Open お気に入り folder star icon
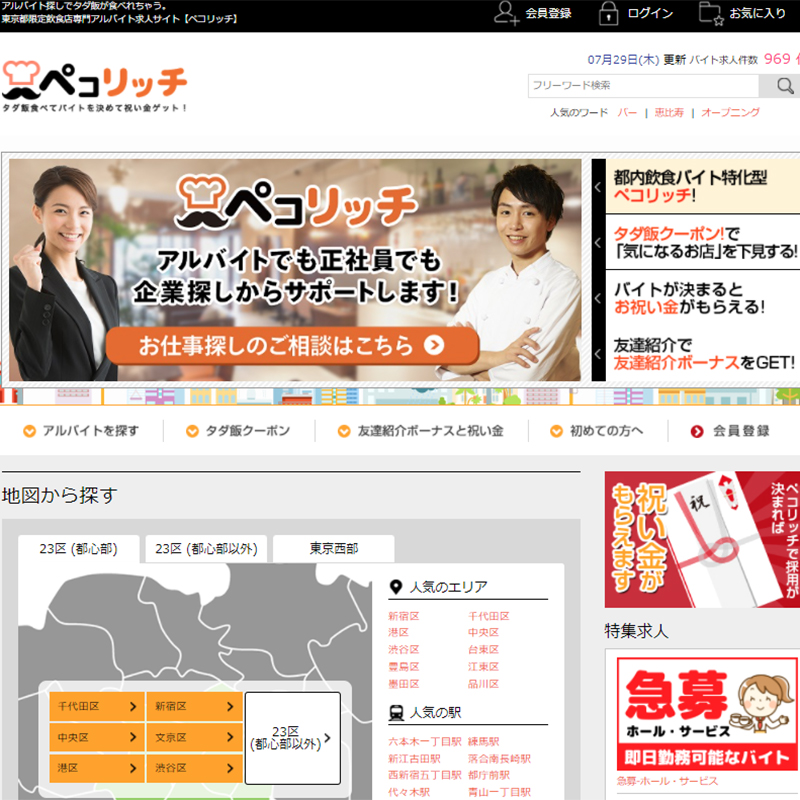The image size is (800, 800). coord(711,13)
